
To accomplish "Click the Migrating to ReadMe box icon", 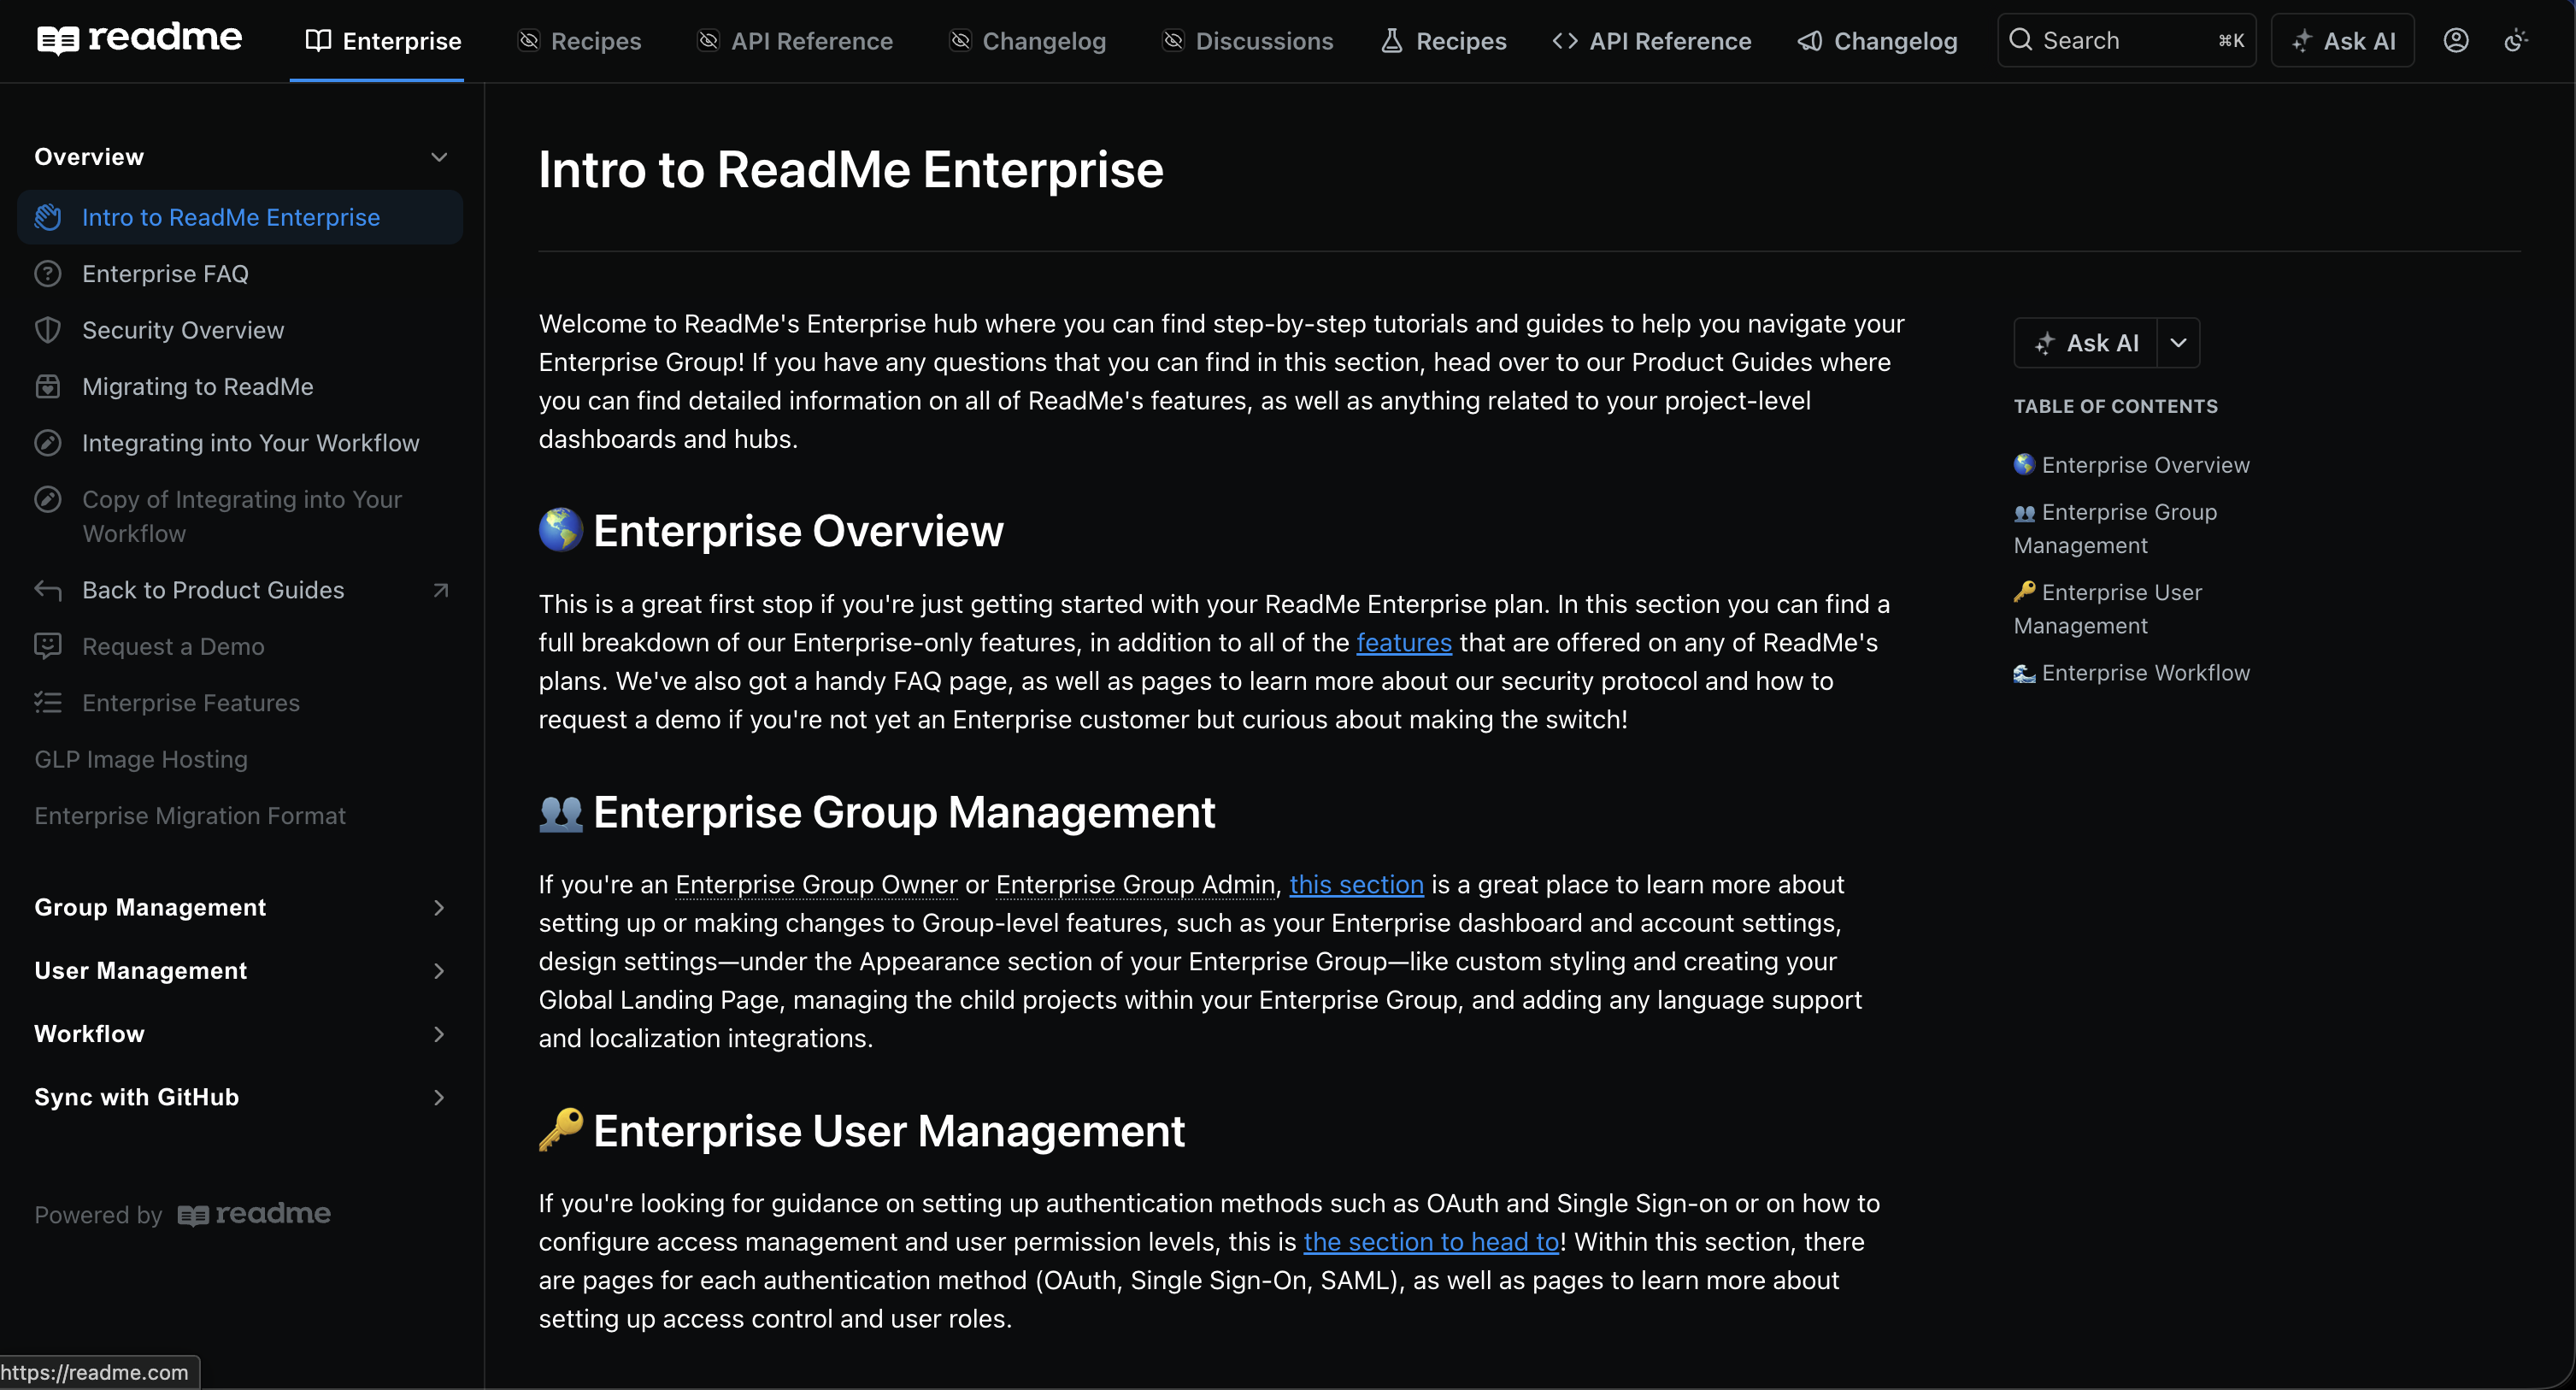I will tap(48, 387).
